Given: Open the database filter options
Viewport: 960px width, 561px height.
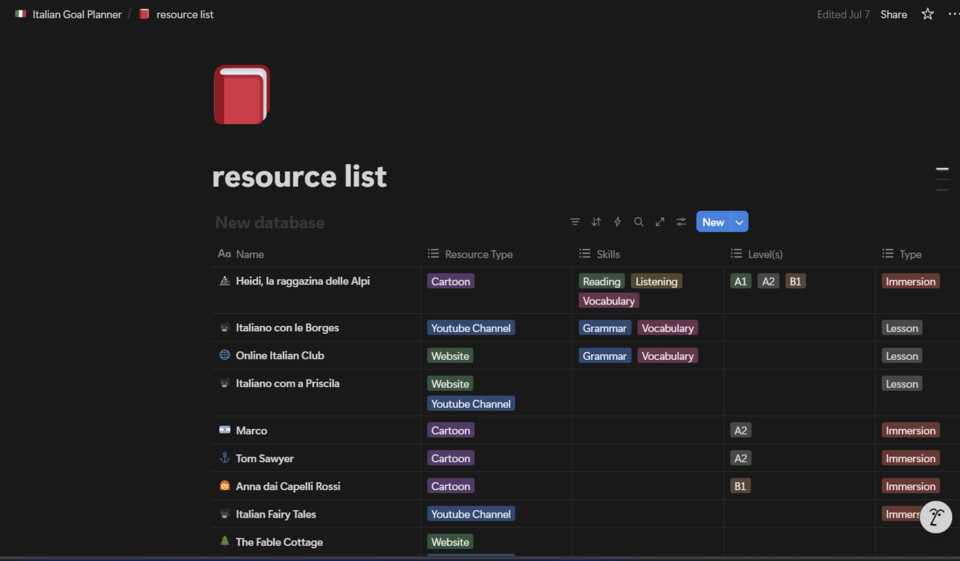Looking at the screenshot, I should pos(575,222).
